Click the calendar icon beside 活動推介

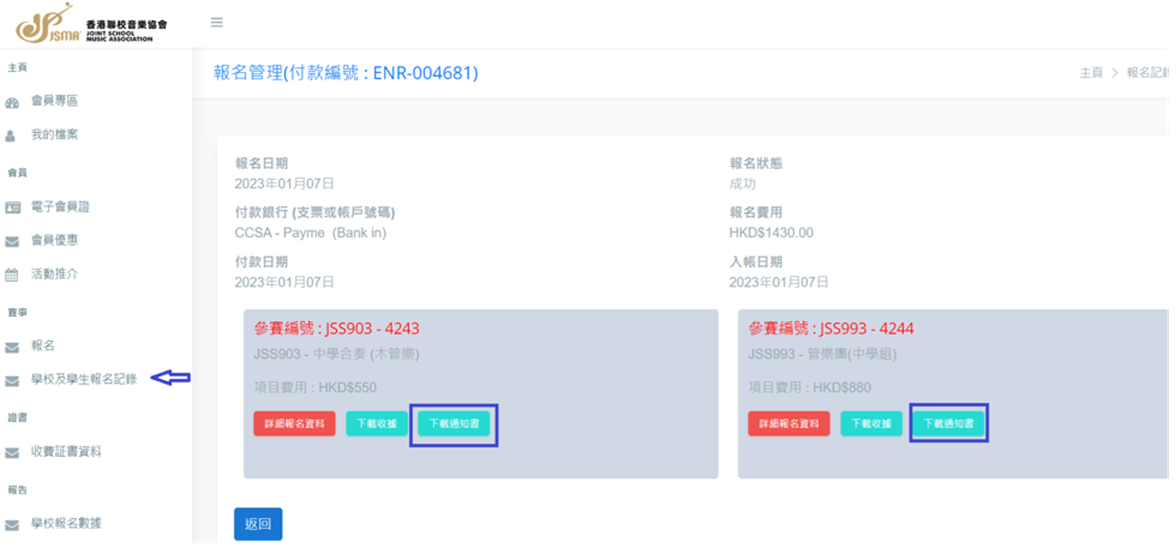pos(11,275)
